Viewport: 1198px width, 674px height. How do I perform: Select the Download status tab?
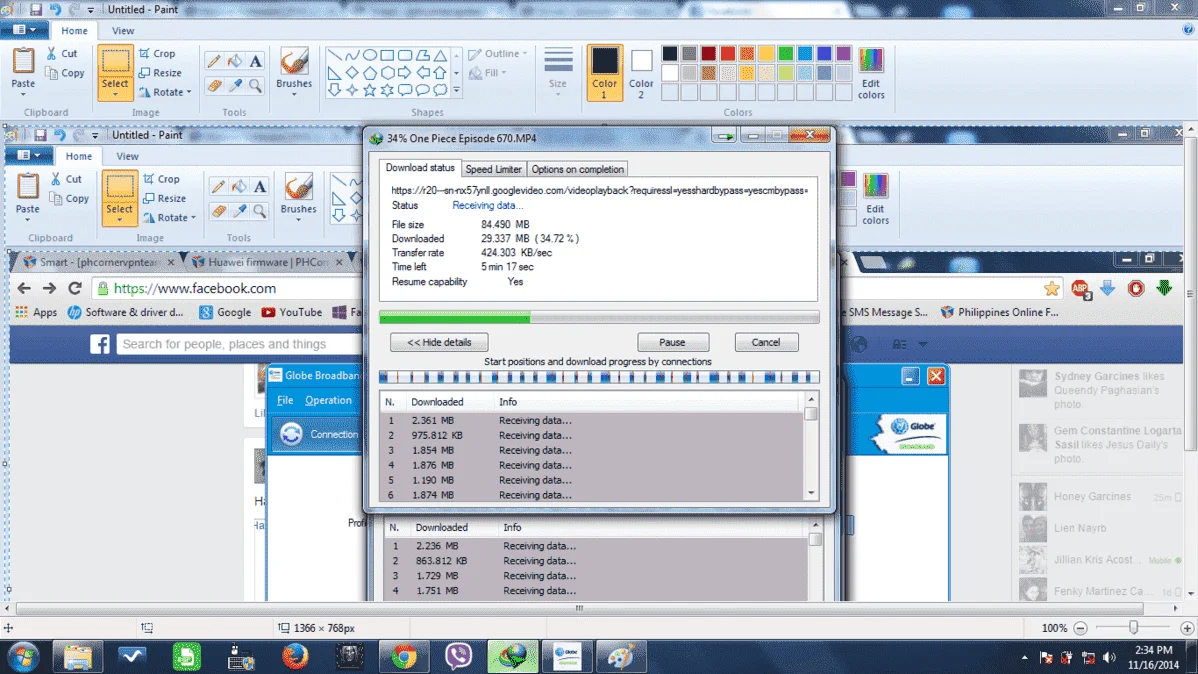click(419, 167)
